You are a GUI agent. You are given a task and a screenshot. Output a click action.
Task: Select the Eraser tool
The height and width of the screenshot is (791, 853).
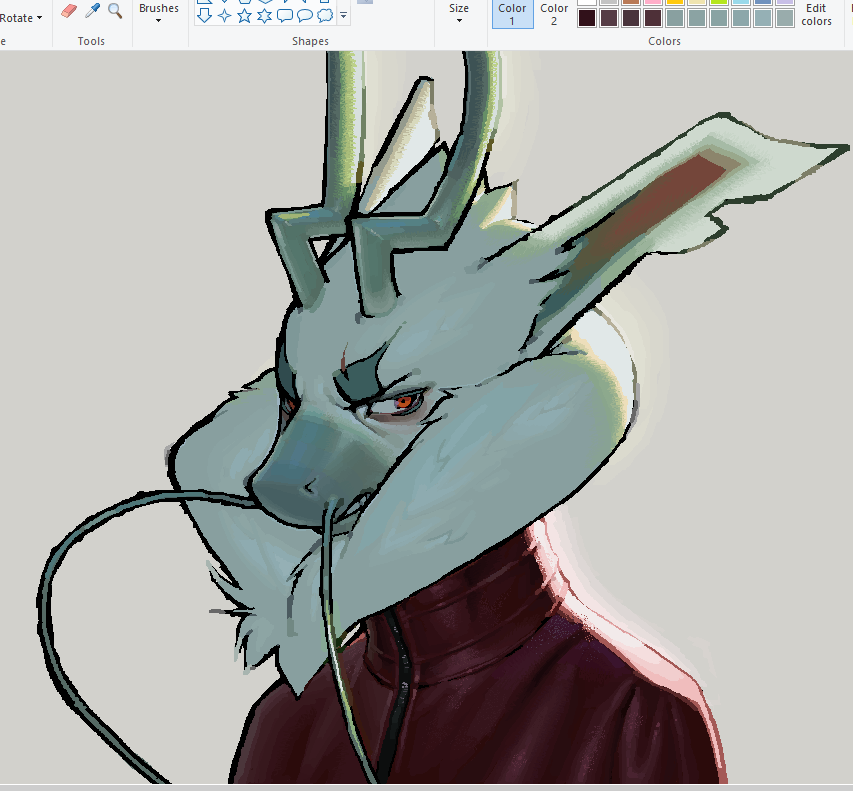pyautogui.click(x=69, y=11)
